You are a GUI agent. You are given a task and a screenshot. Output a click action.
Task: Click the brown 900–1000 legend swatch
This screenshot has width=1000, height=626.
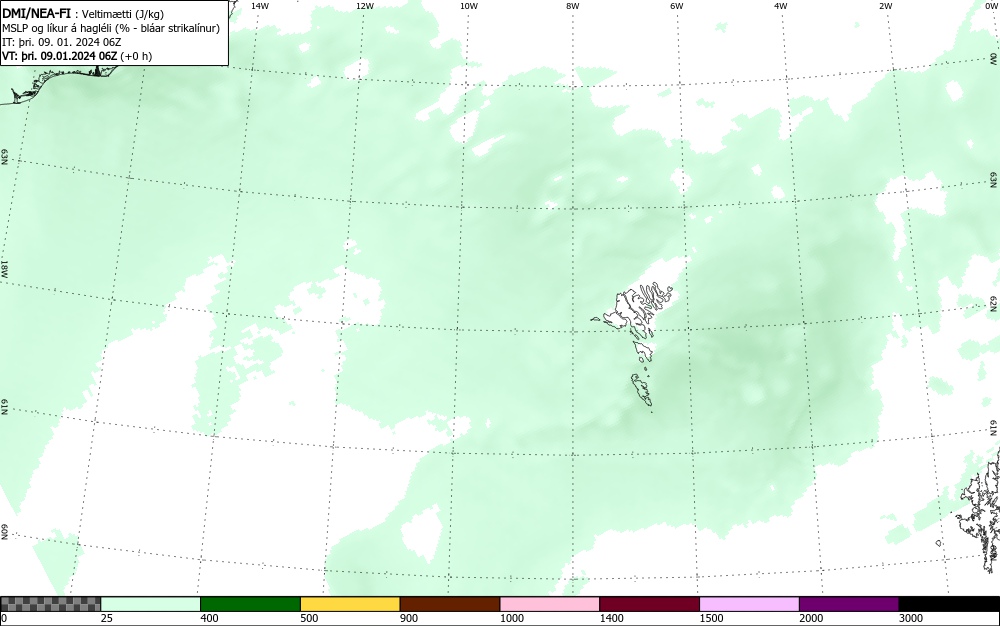tap(450, 604)
